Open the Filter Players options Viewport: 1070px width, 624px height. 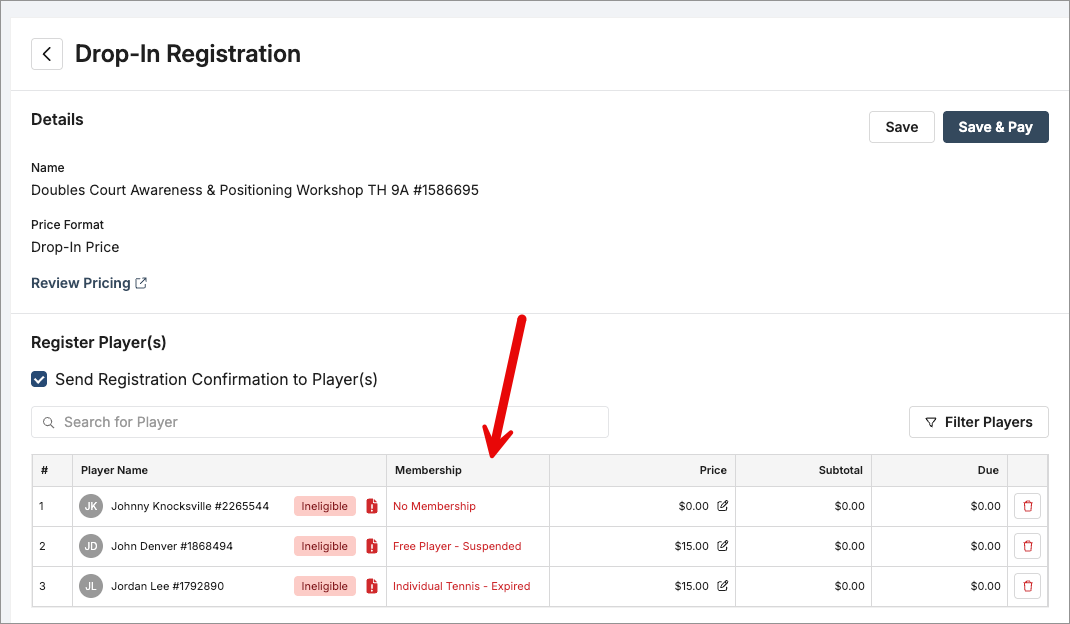pos(978,422)
